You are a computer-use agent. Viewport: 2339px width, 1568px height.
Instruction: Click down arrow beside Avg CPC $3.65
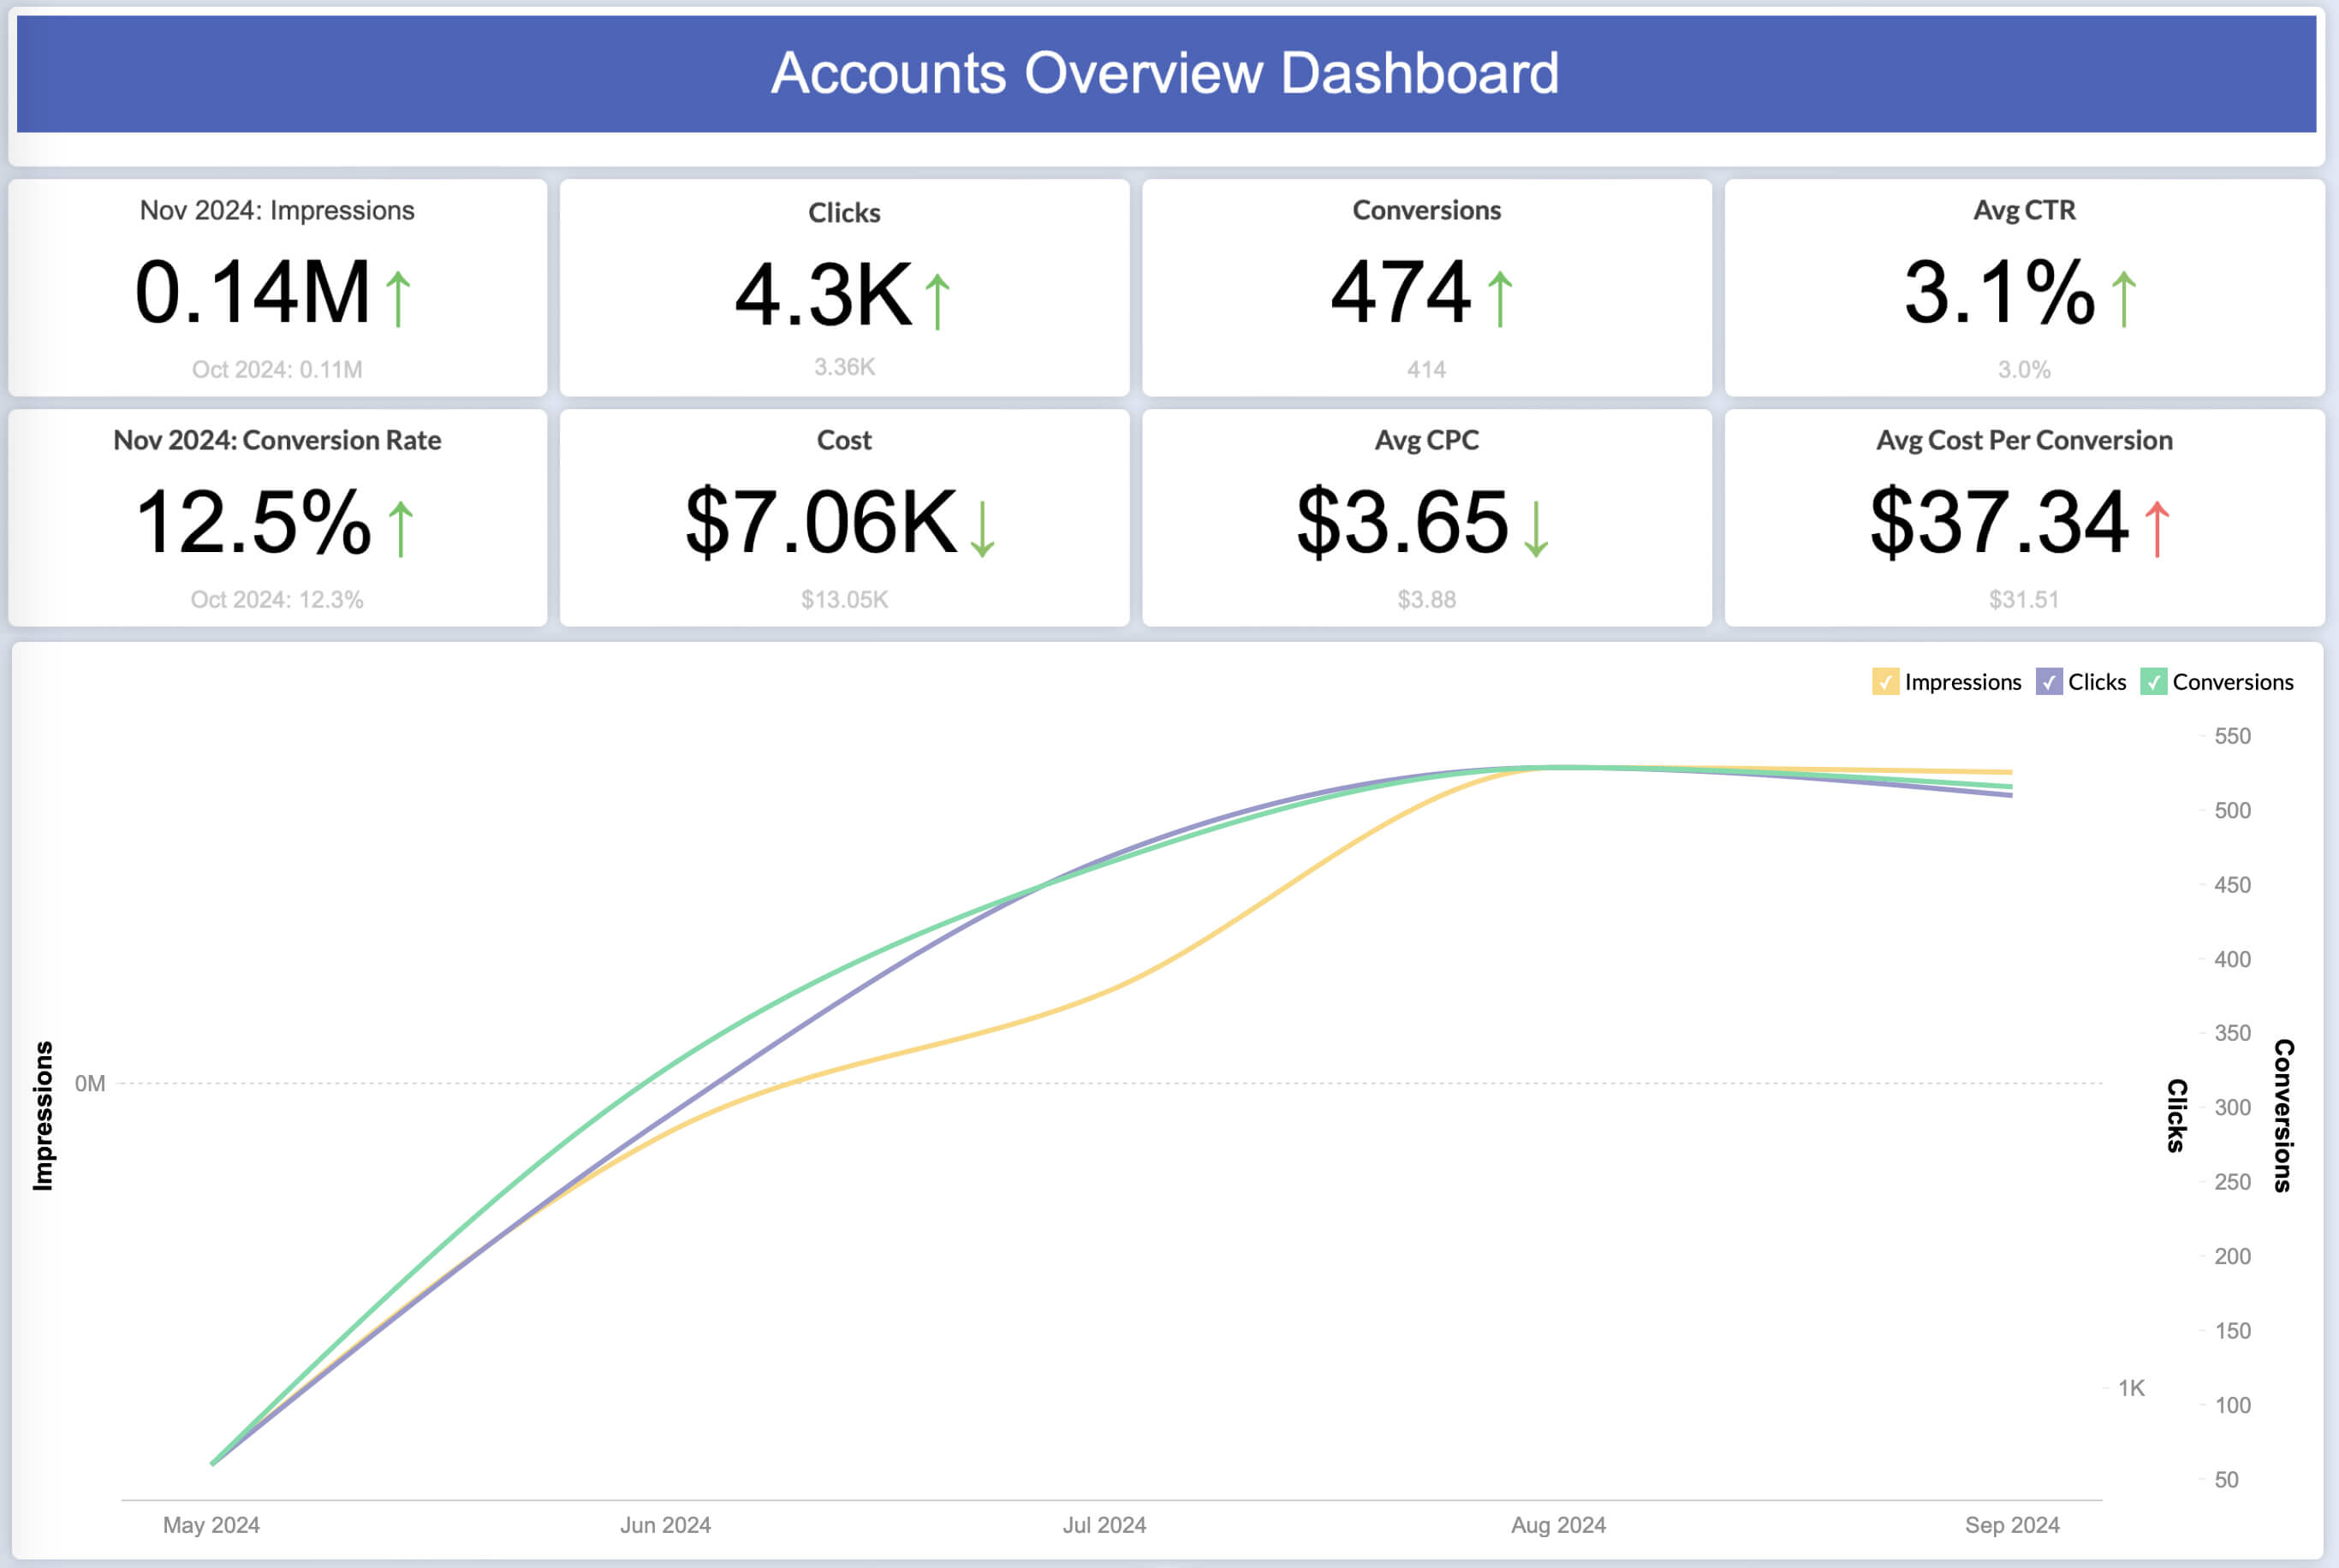(1536, 529)
